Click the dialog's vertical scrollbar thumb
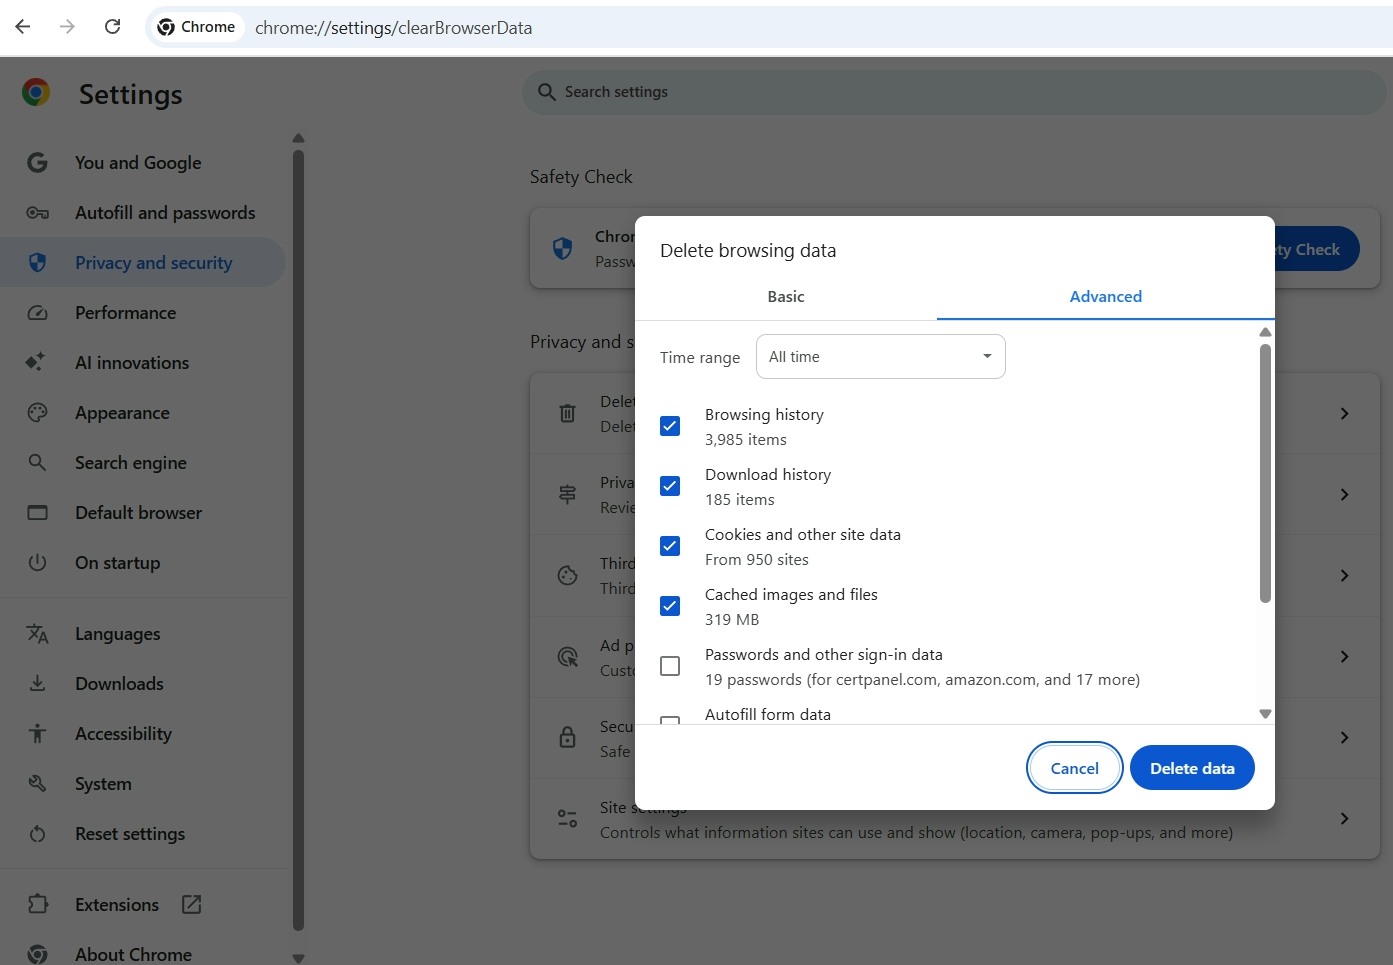The image size is (1393, 965). click(x=1265, y=473)
